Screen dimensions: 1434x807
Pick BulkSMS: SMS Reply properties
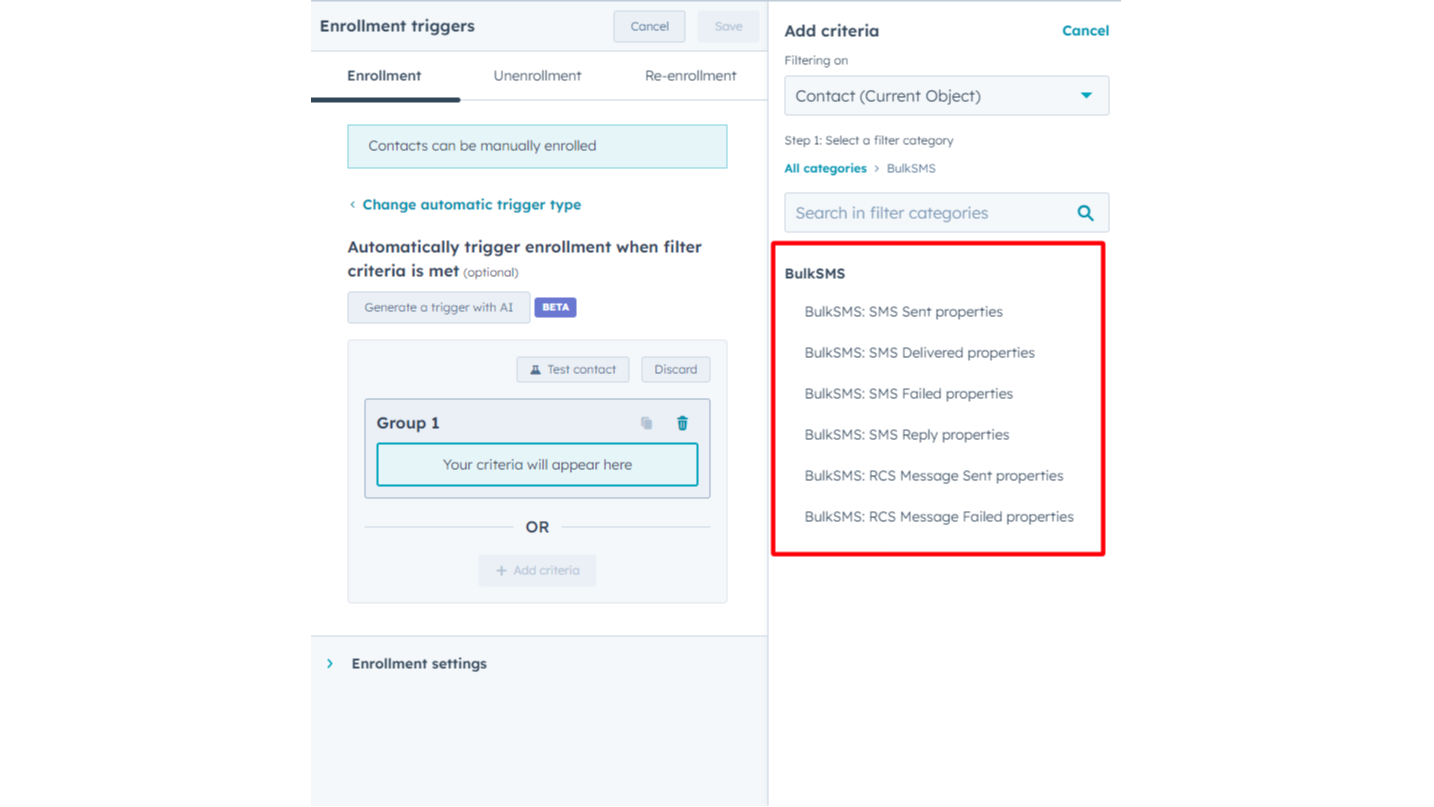point(906,435)
